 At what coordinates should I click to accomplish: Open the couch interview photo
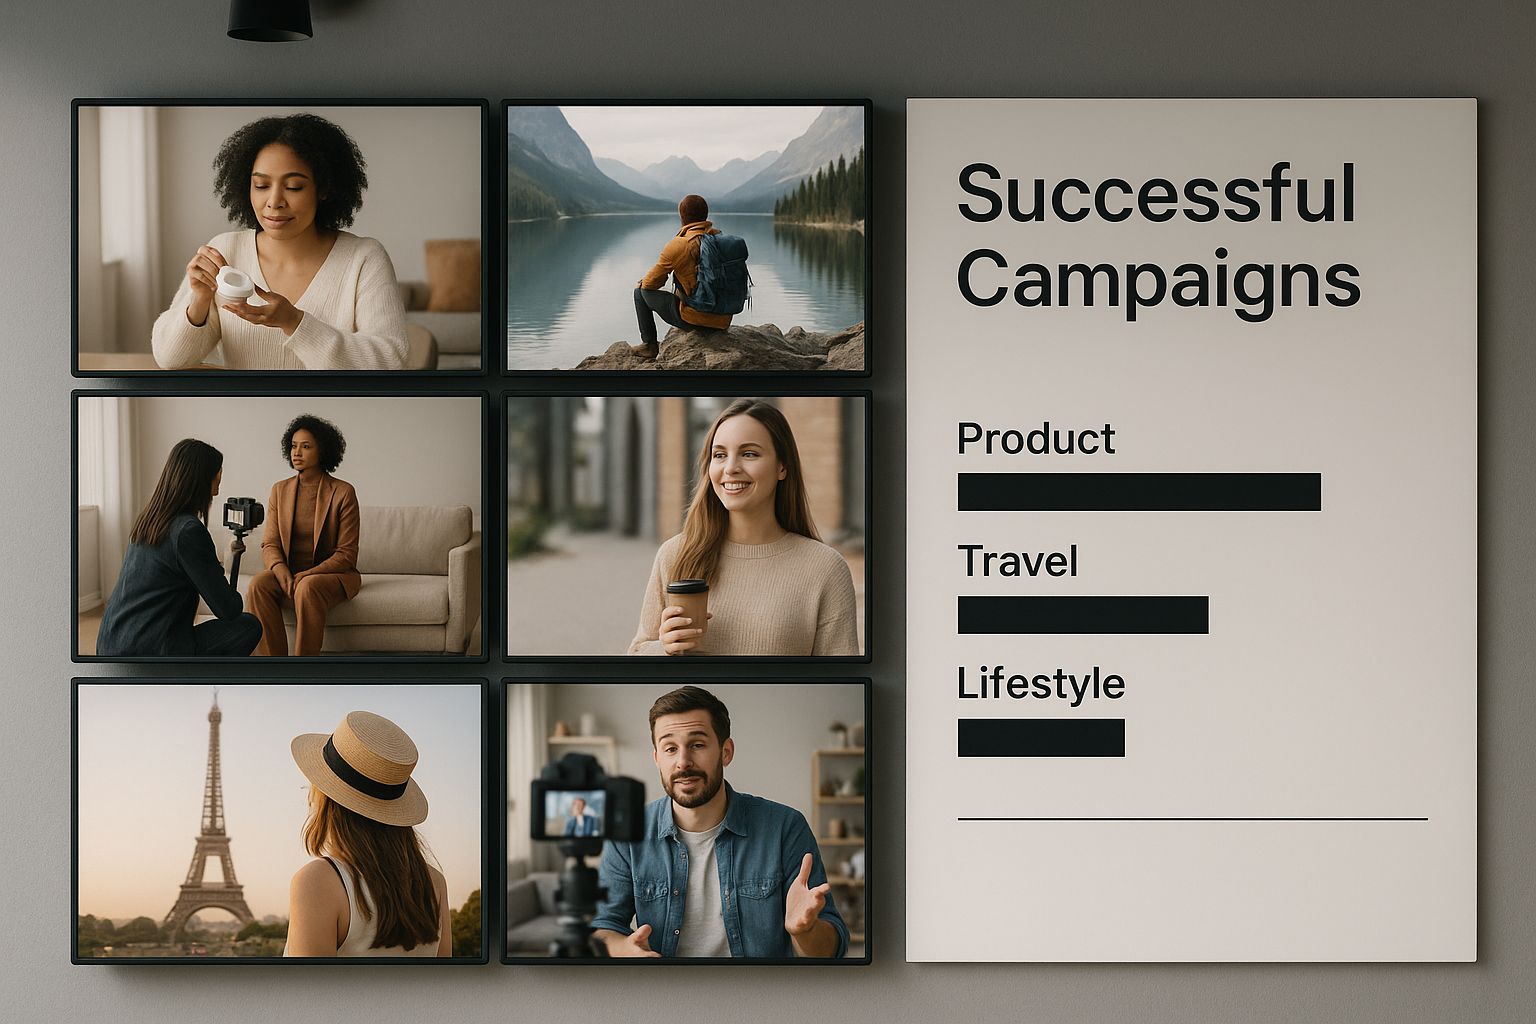tap(279, 526)
